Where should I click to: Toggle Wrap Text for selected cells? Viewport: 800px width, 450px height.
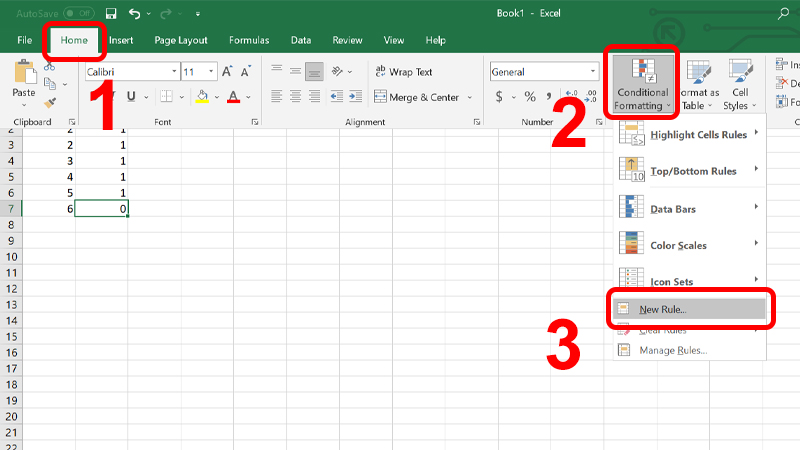[403, 72]
